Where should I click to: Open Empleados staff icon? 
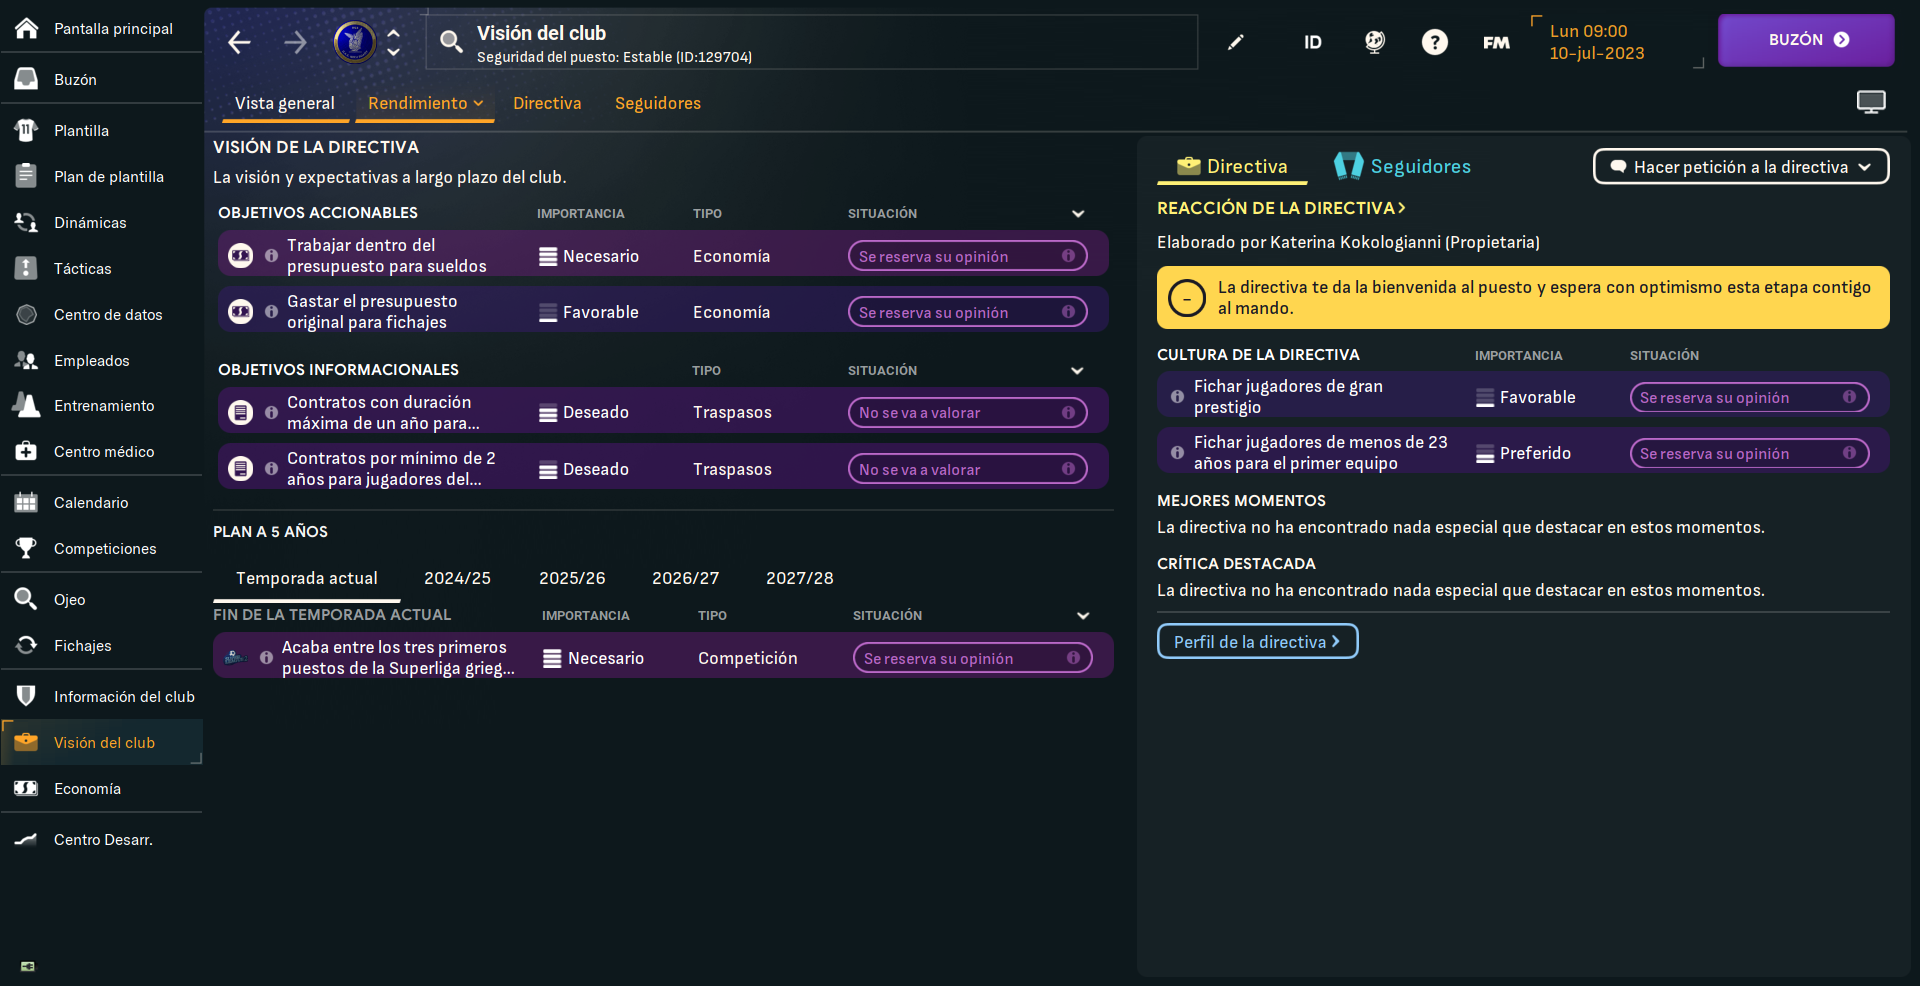click(x=27, y=360)
